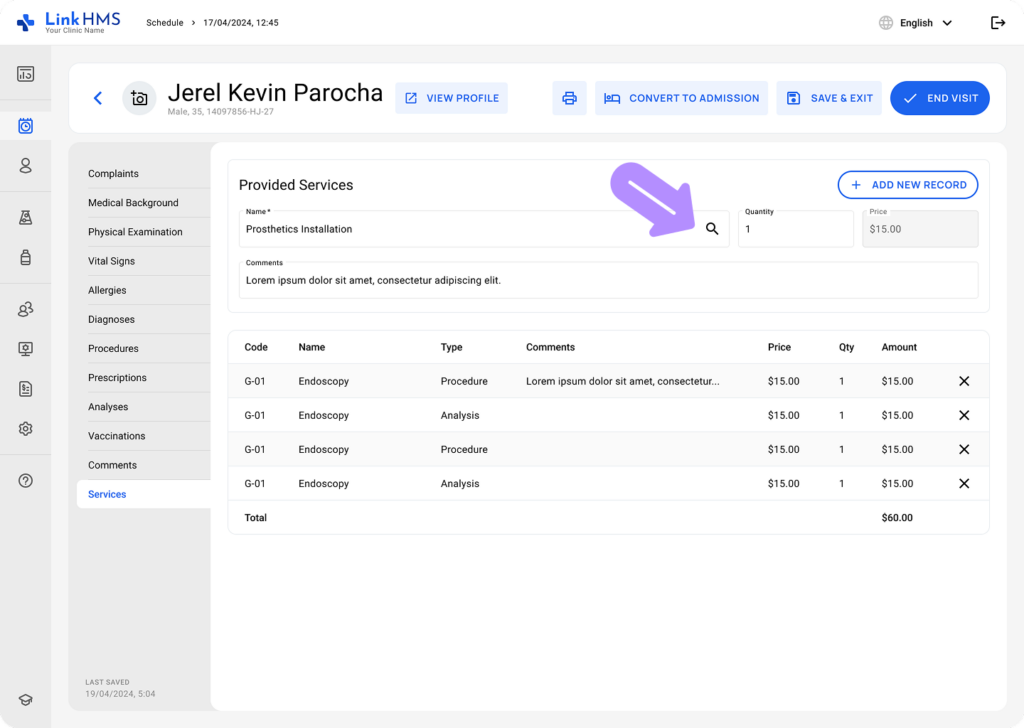Open the Schedule calendar icon in sidebar

[x=26, y=125]
